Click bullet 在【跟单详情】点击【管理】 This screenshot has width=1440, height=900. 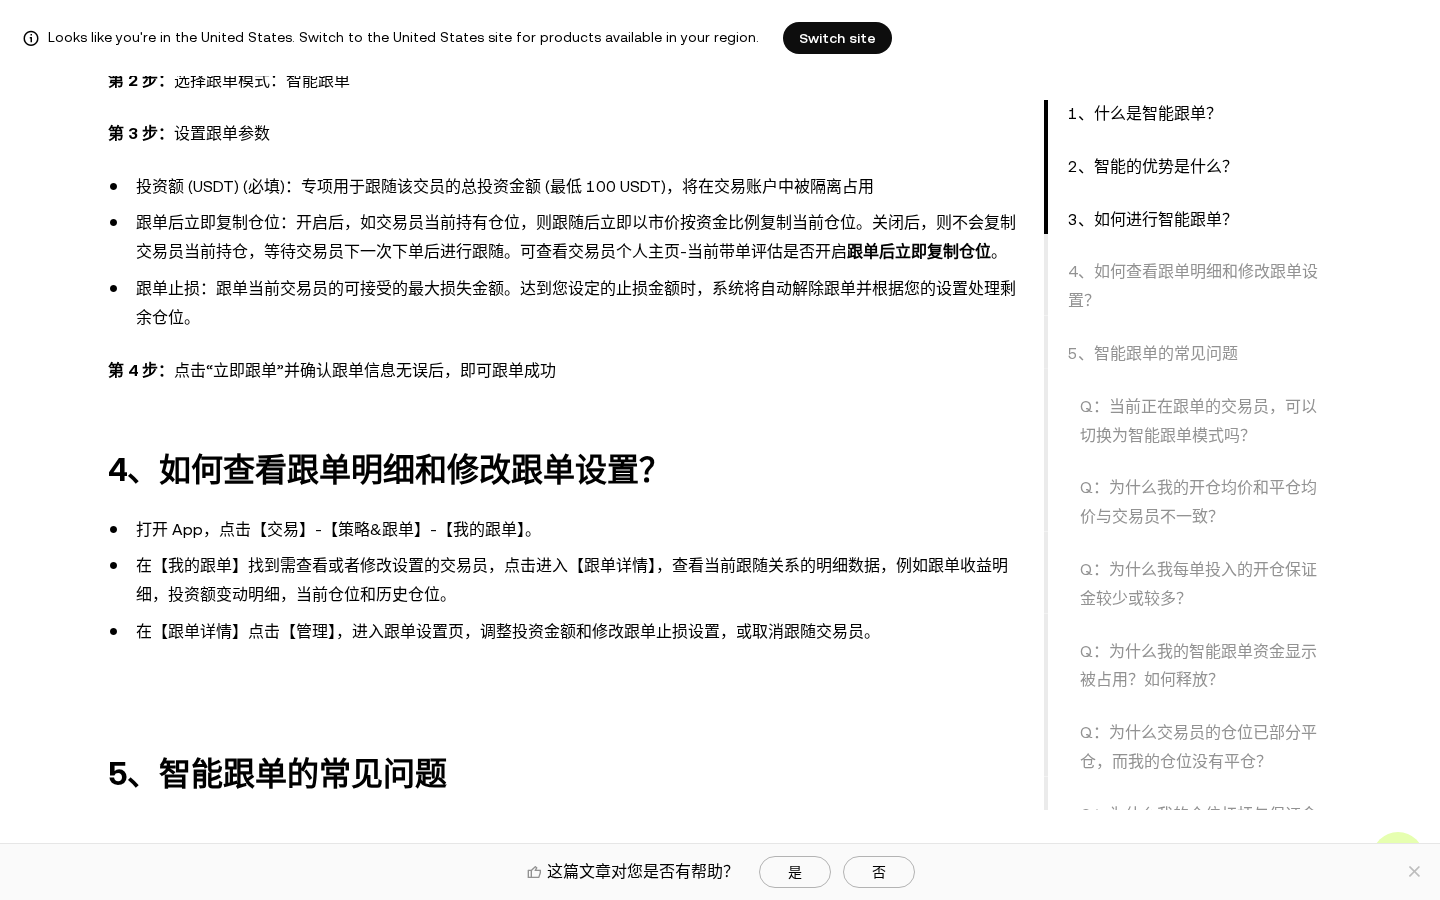[507, 631]
